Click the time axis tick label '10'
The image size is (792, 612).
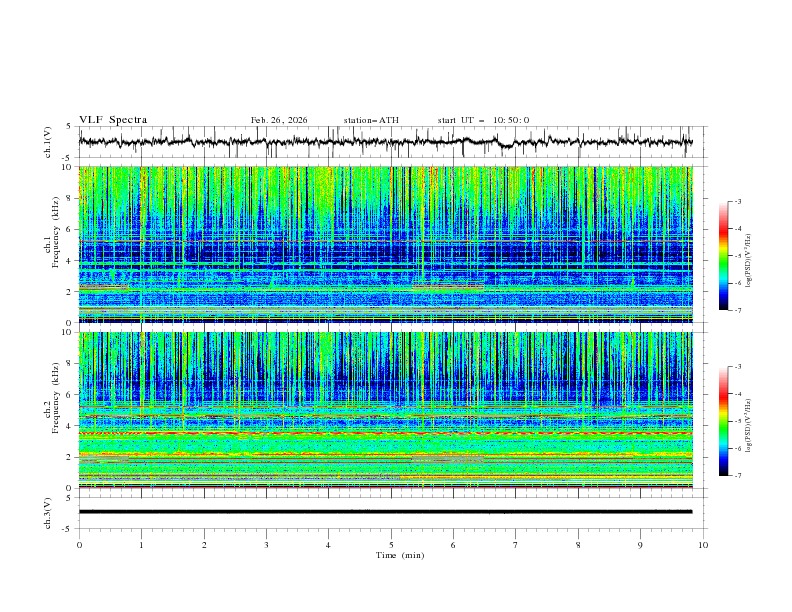click(x=703, y=545)
